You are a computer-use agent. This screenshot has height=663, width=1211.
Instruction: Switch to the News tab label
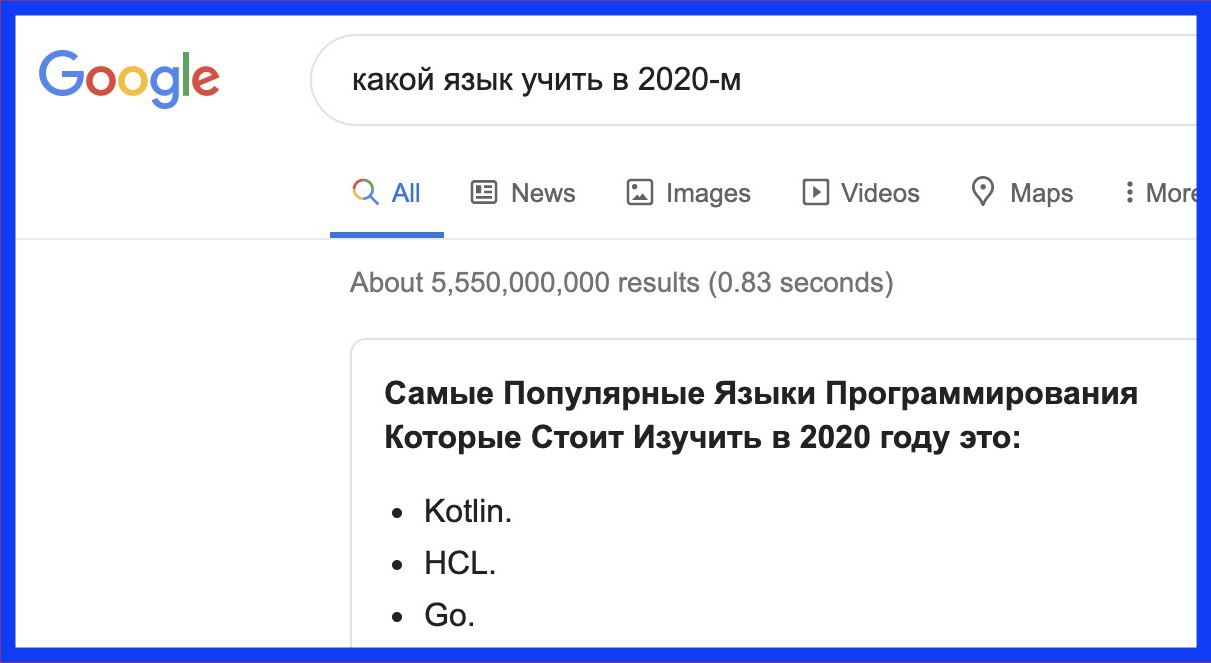point(543,193)
